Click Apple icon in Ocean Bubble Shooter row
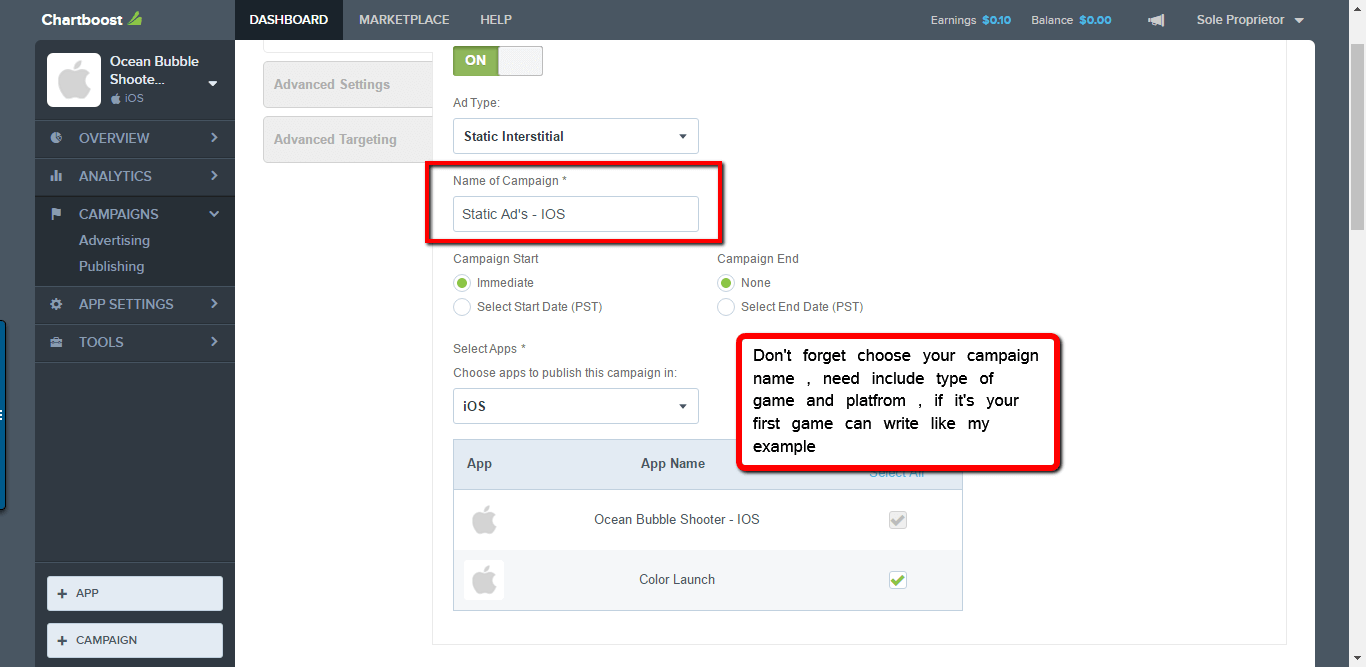 tap(484, 520)
